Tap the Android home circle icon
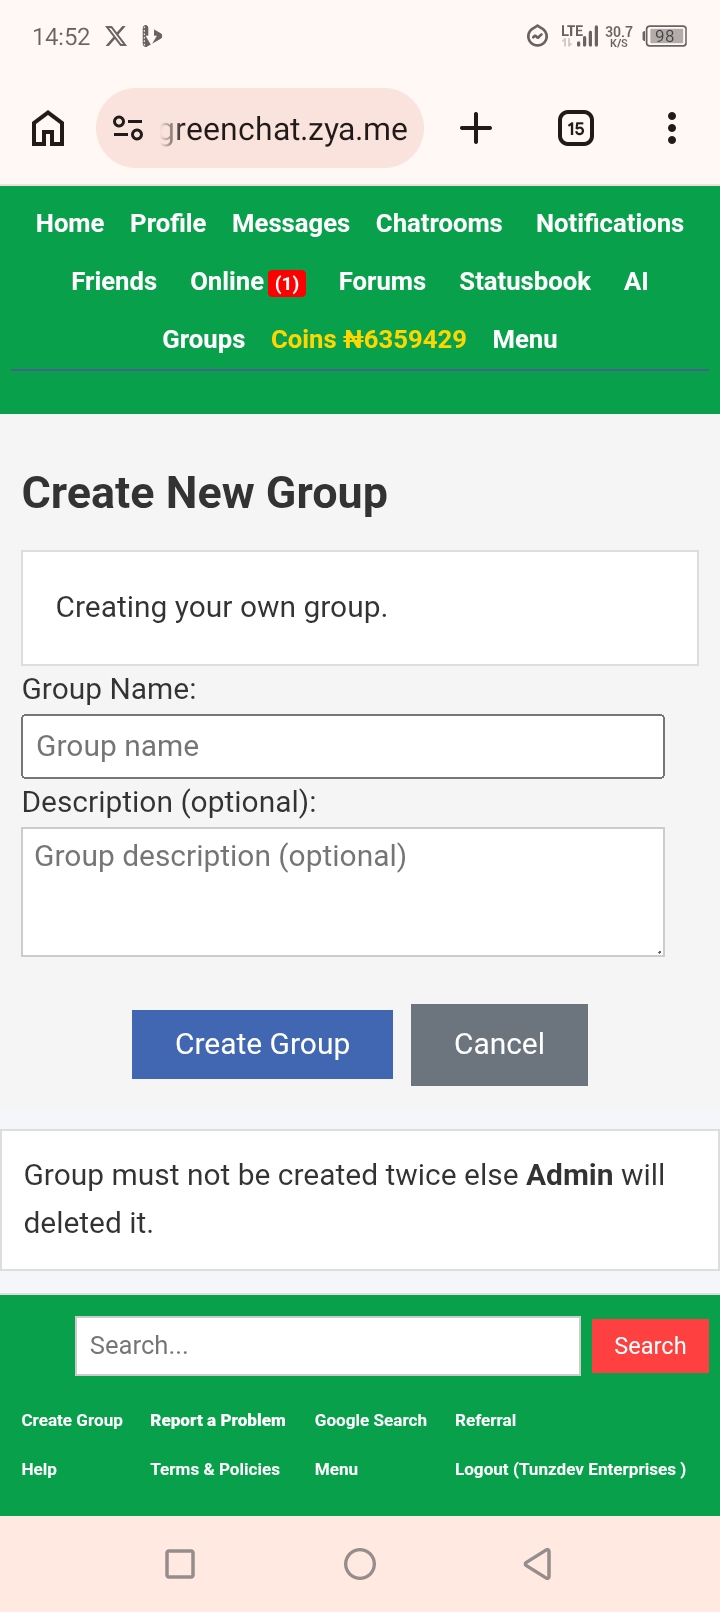Image resolution: width=720 pixels, height=1612 pixels. (360, 1564)
